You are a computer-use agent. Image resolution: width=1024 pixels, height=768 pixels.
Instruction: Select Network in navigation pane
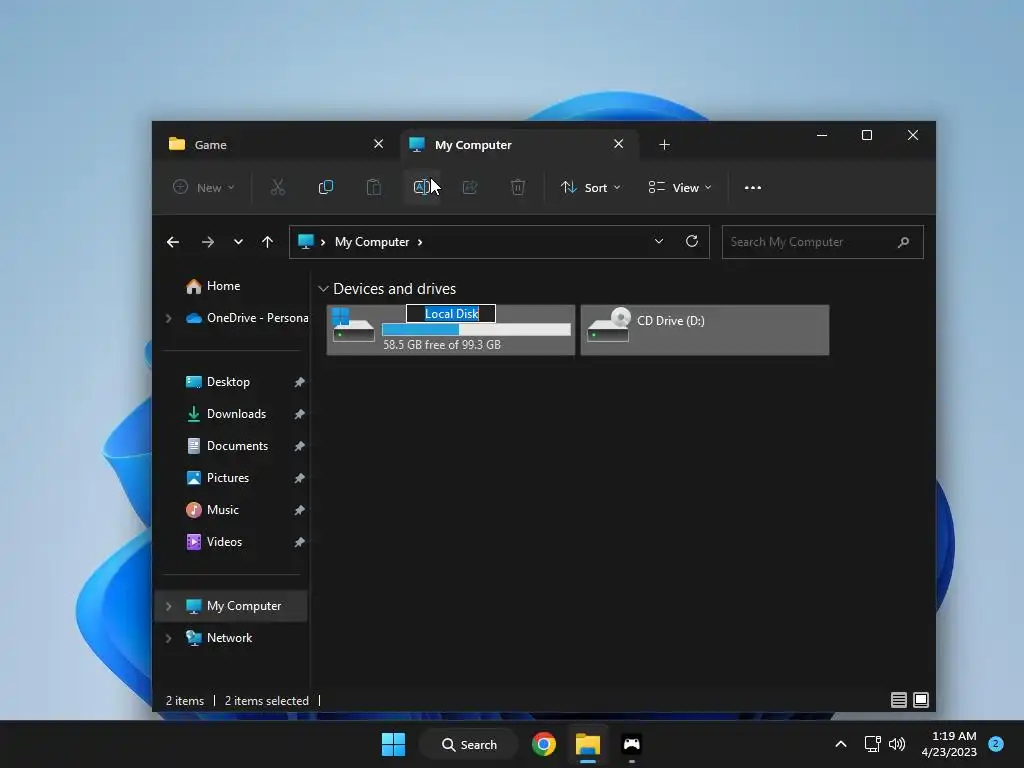231,638
